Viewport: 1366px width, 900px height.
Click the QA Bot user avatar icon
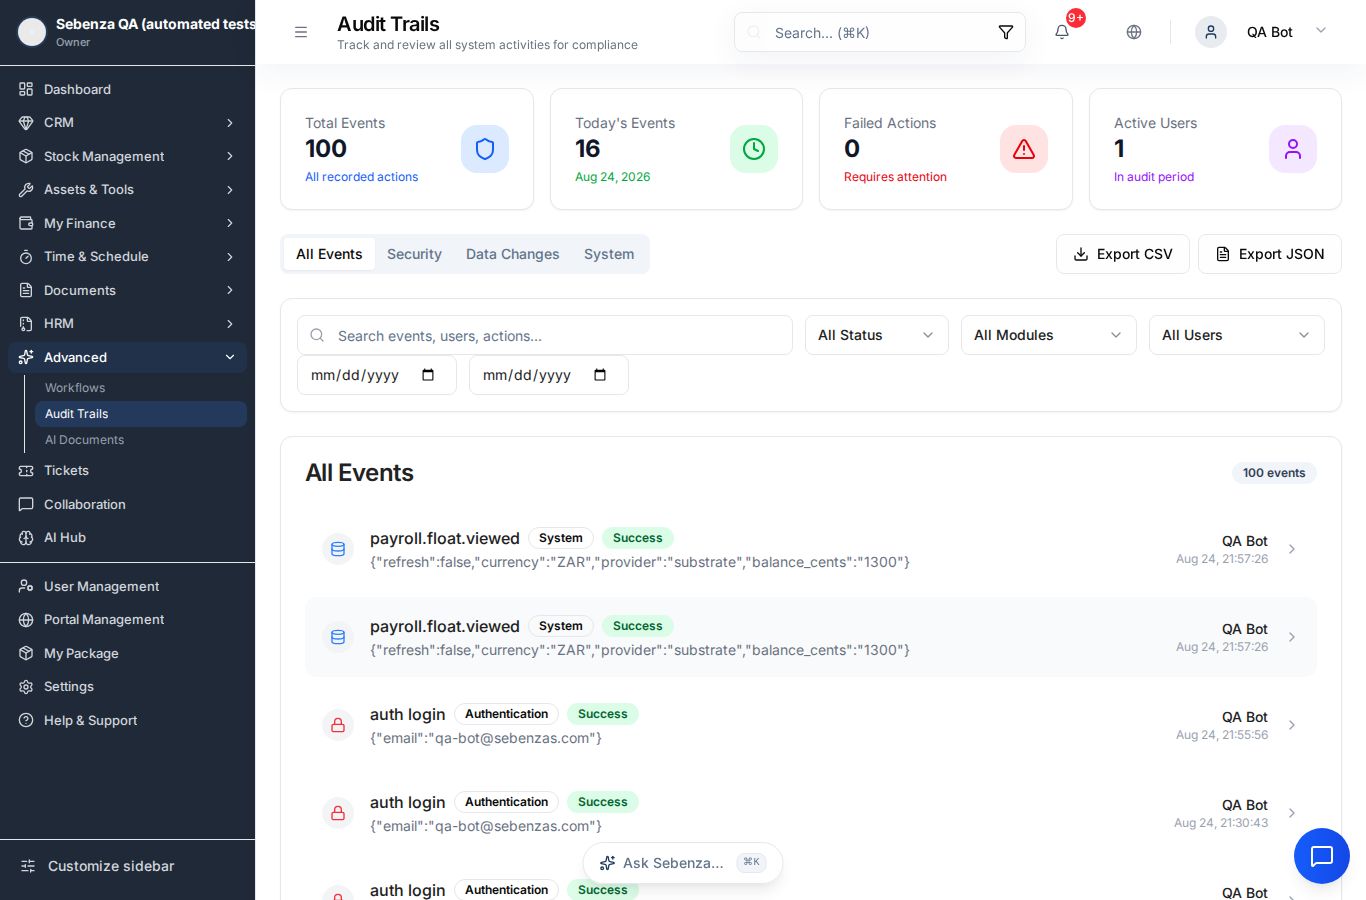[1211, 32]
